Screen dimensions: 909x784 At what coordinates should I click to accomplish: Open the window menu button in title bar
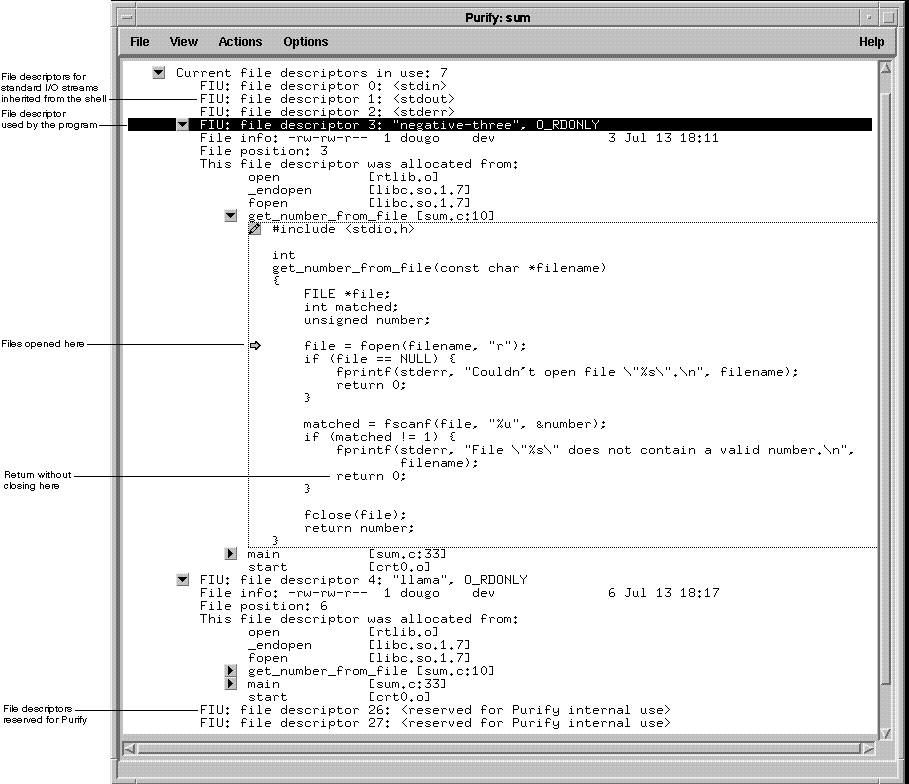pyautogui.click(x=127, y=17)
